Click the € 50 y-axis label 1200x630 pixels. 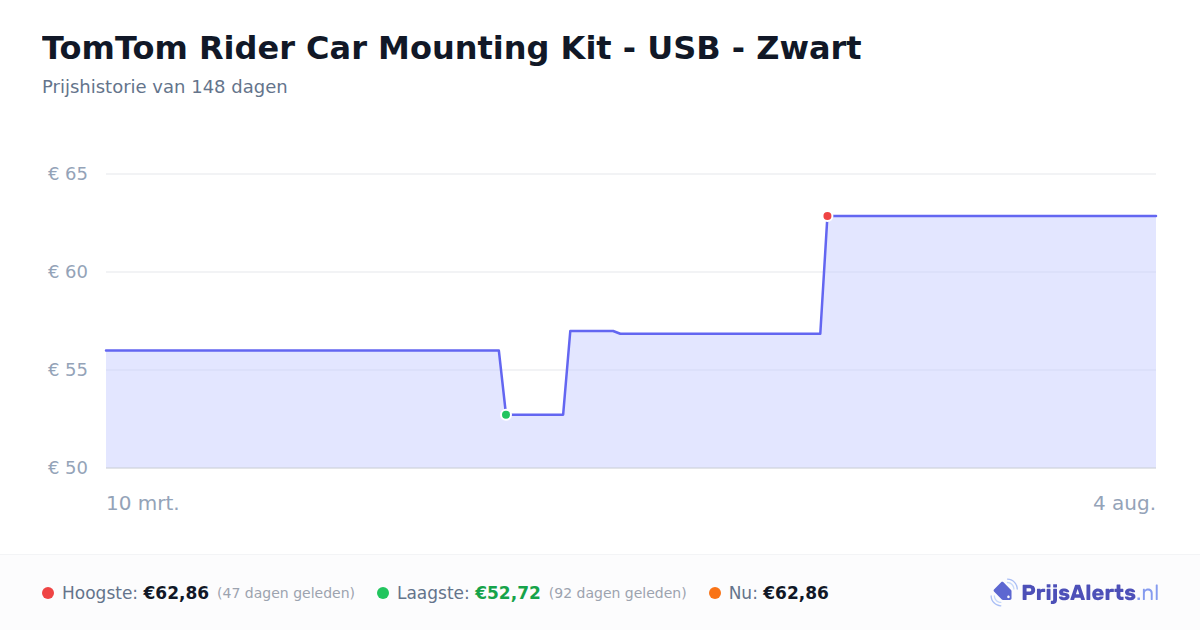tap(68, 468)
